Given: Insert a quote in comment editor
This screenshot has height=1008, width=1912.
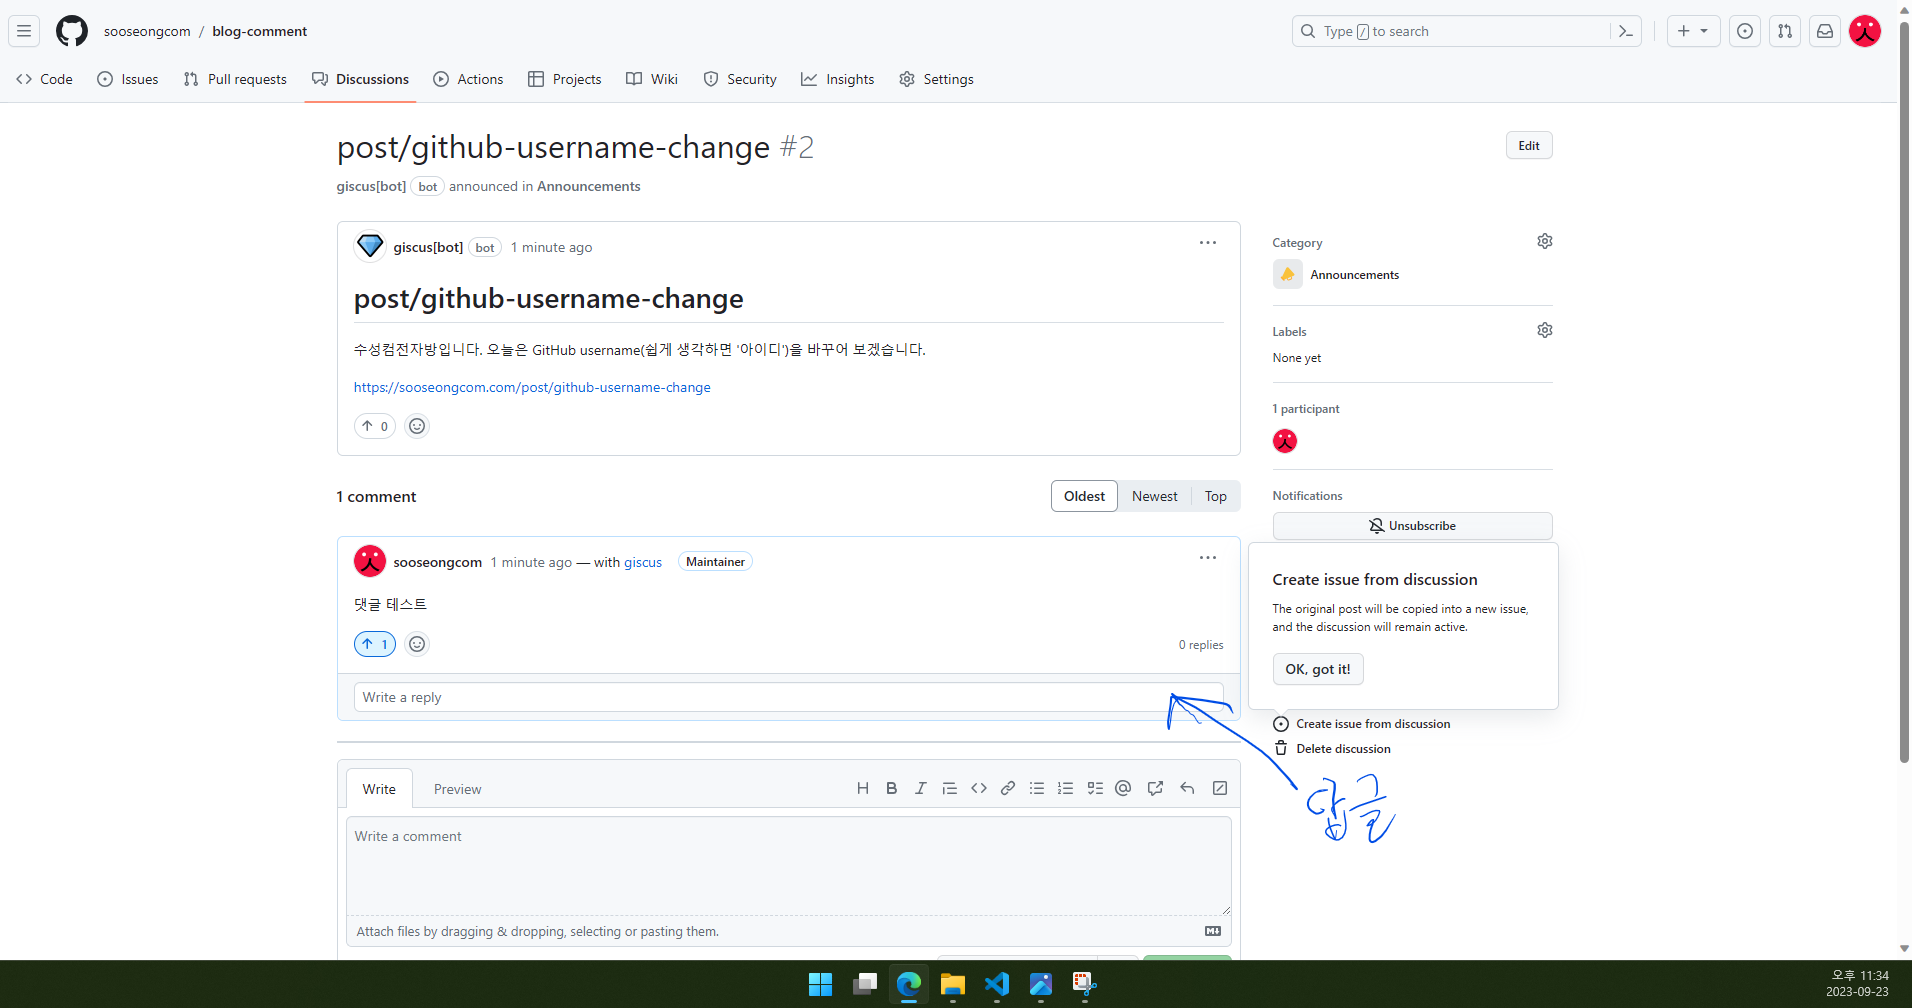Looking at the screenshot, I should point(950,788).
